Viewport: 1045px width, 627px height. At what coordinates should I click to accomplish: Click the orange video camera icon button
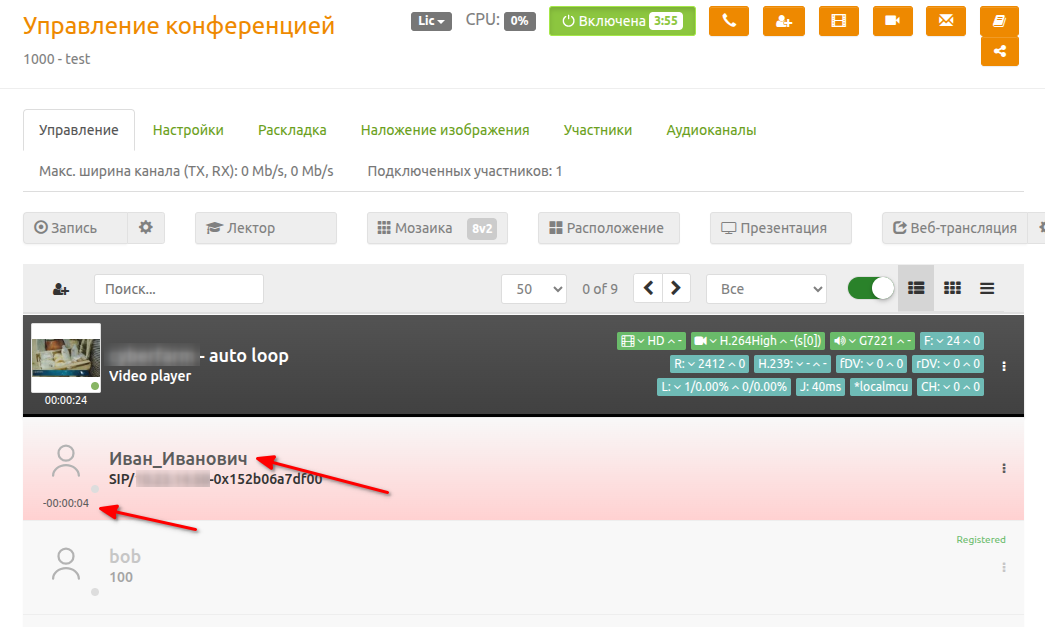(x=892, y=21)
